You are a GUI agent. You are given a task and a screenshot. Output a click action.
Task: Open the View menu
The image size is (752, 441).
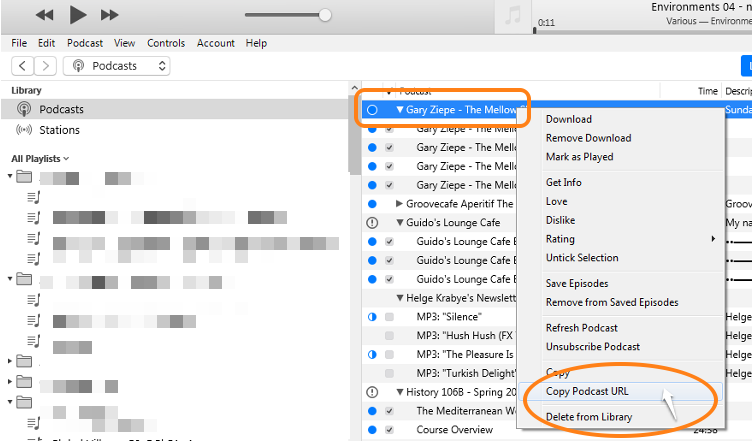(124, 43)
